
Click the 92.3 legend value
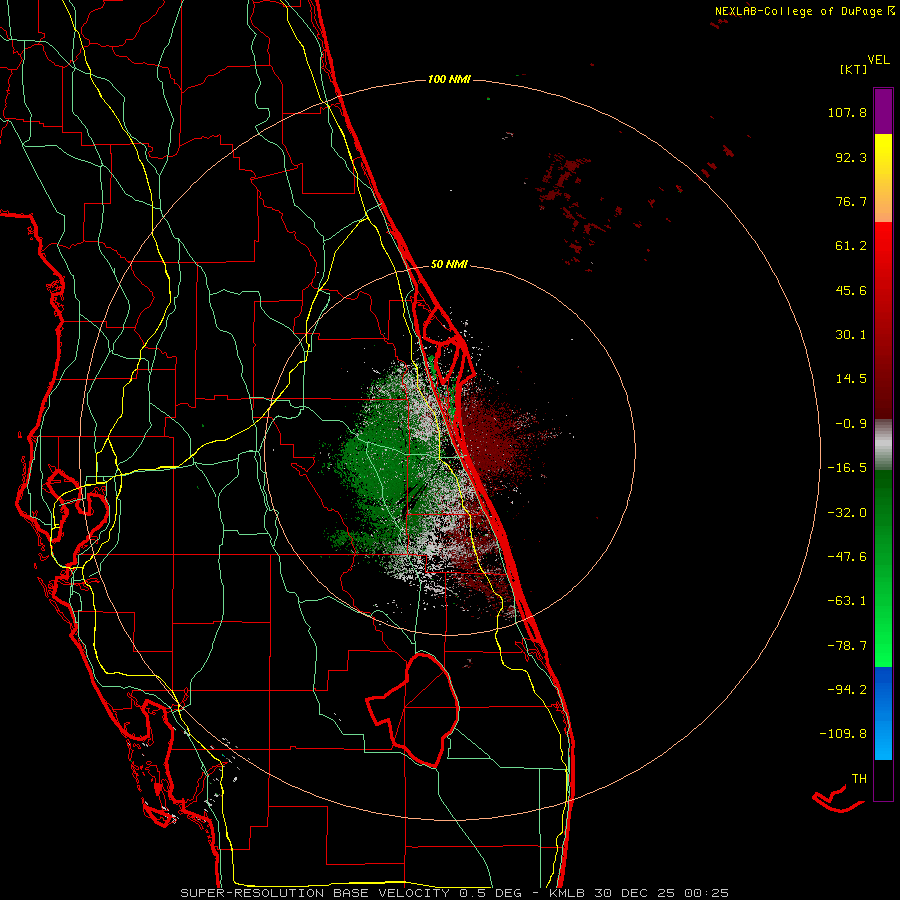tap(851, 157)
